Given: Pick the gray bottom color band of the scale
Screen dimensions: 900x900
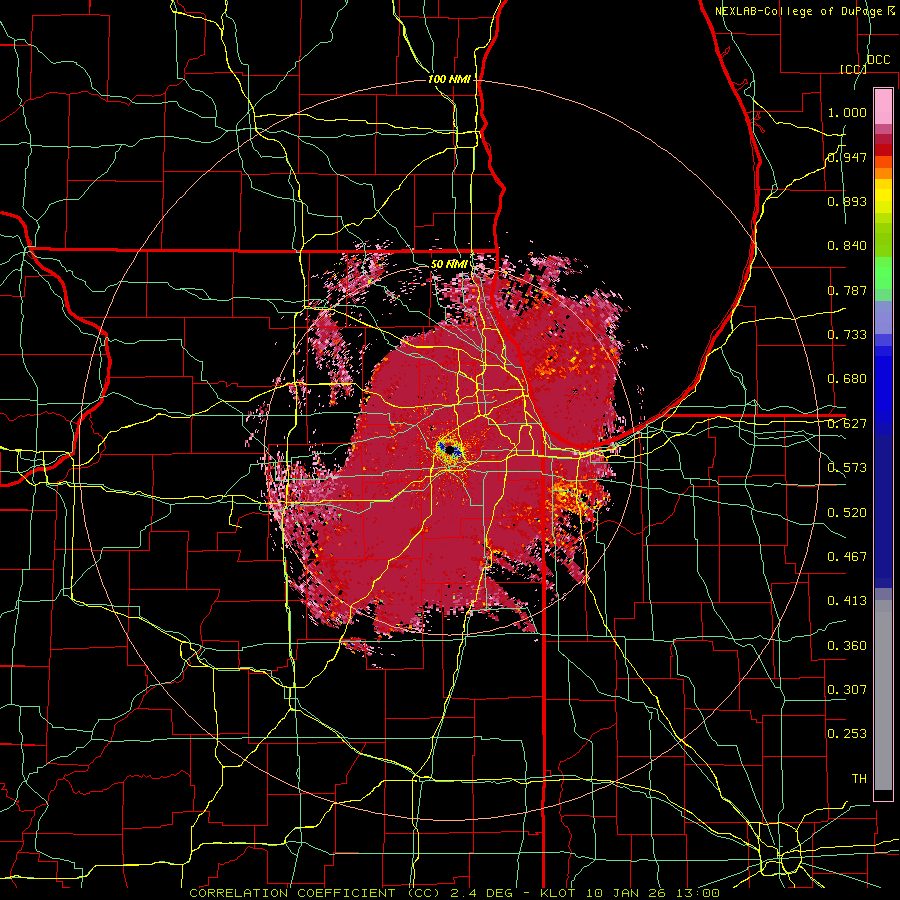Looking at the screenshot, I should pyautogui.click(x=883, y=695).
